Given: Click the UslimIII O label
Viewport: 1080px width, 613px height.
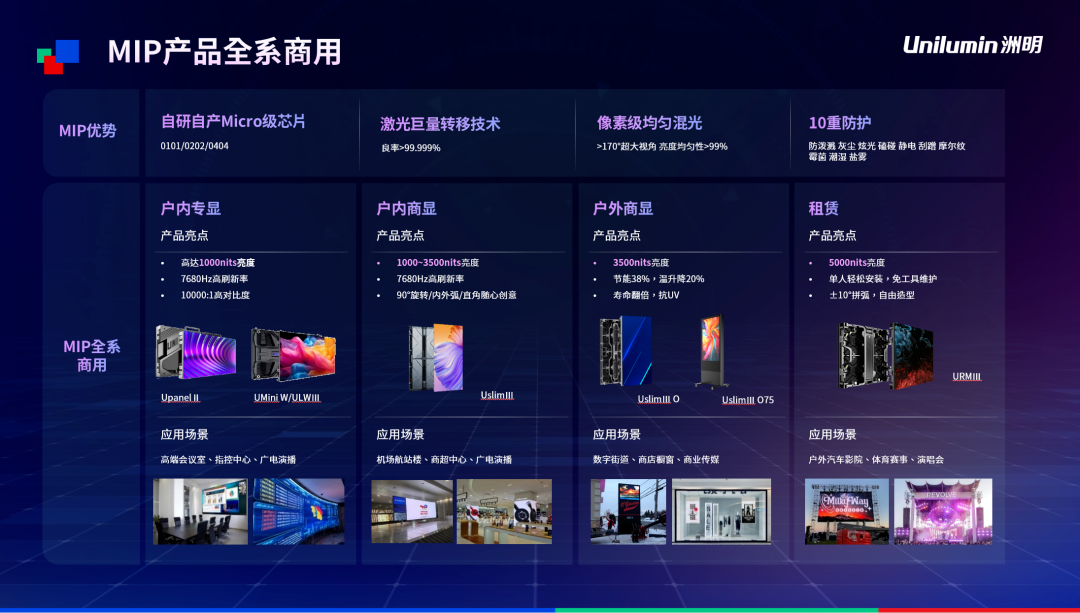Looking at the screenshot, I should pyautogui.click(x=658, y=399).
